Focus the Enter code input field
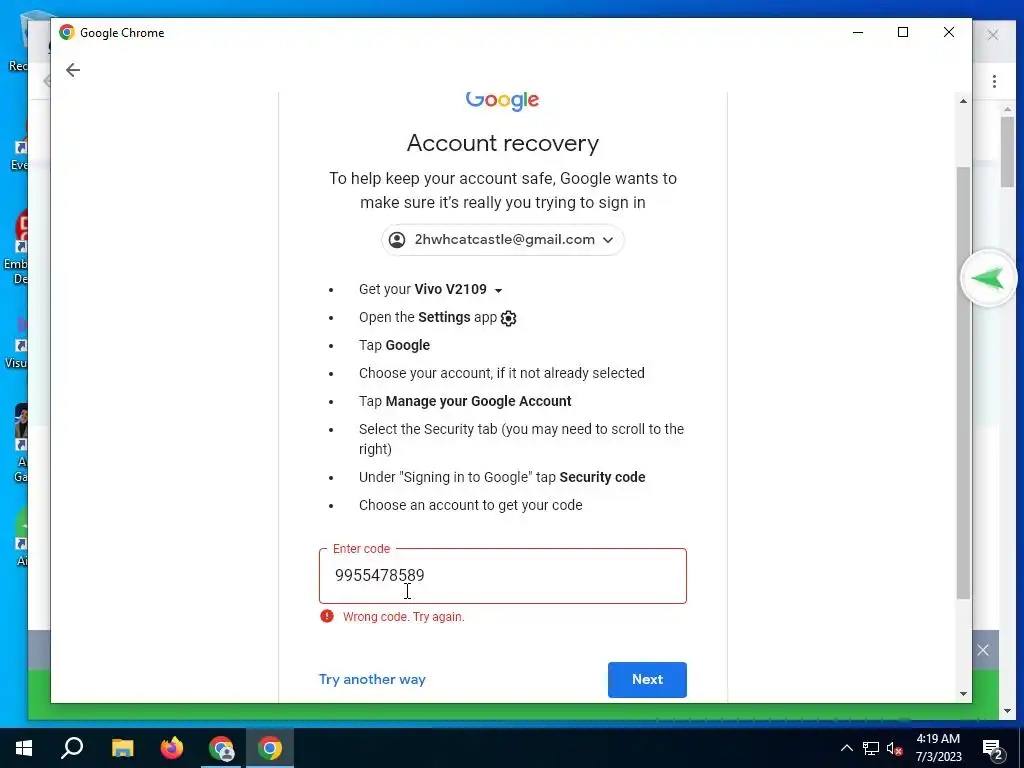 tap(502, 576)
